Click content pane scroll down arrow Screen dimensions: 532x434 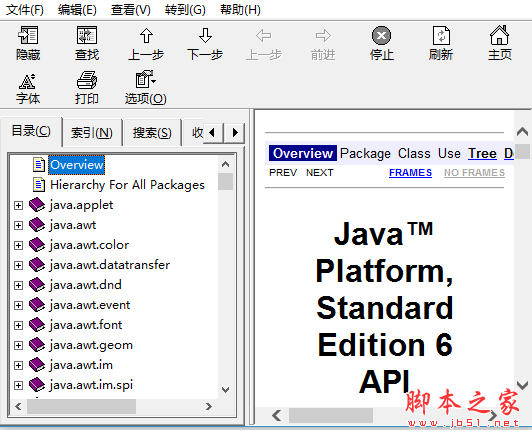(x=522, y=385)
